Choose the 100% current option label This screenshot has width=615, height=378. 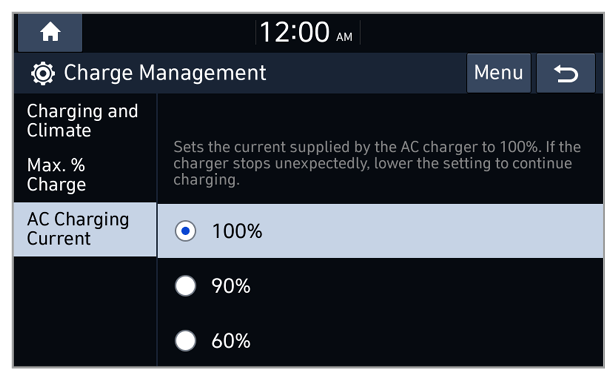pos(237,231)
